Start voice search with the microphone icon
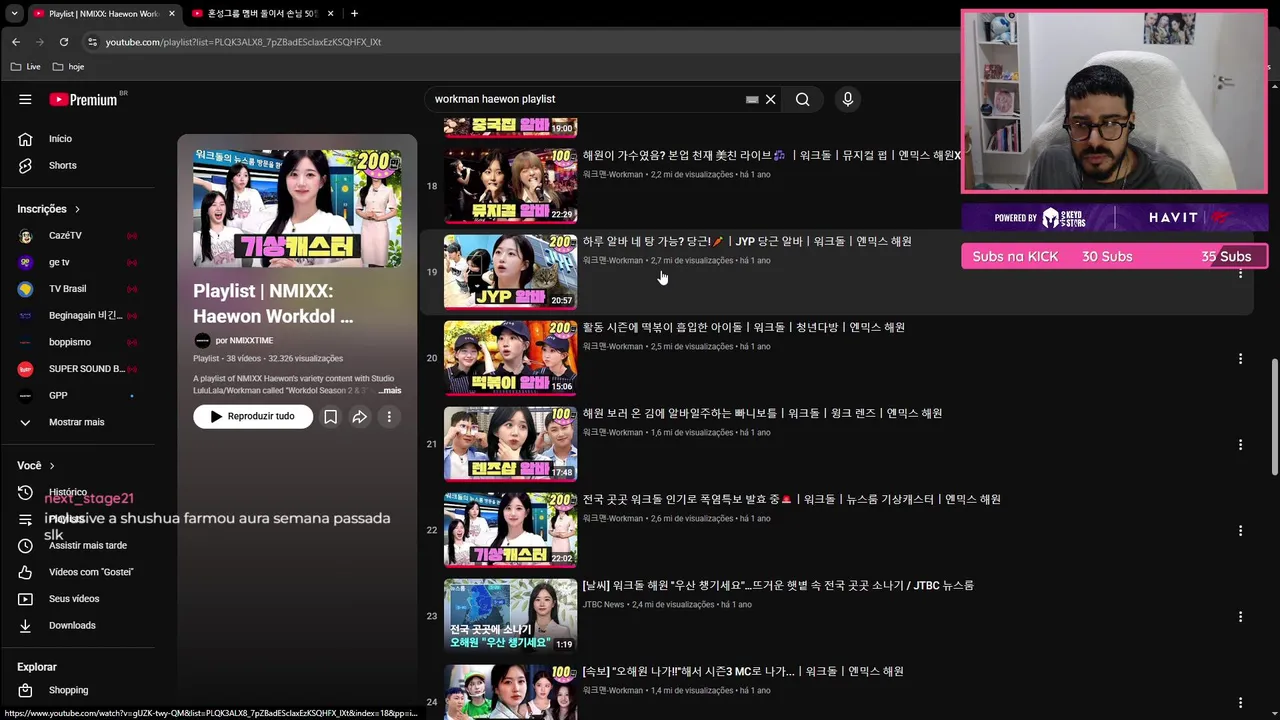Image resolution: width=1280 pixels, height=720 pixels. coord(847,99)
